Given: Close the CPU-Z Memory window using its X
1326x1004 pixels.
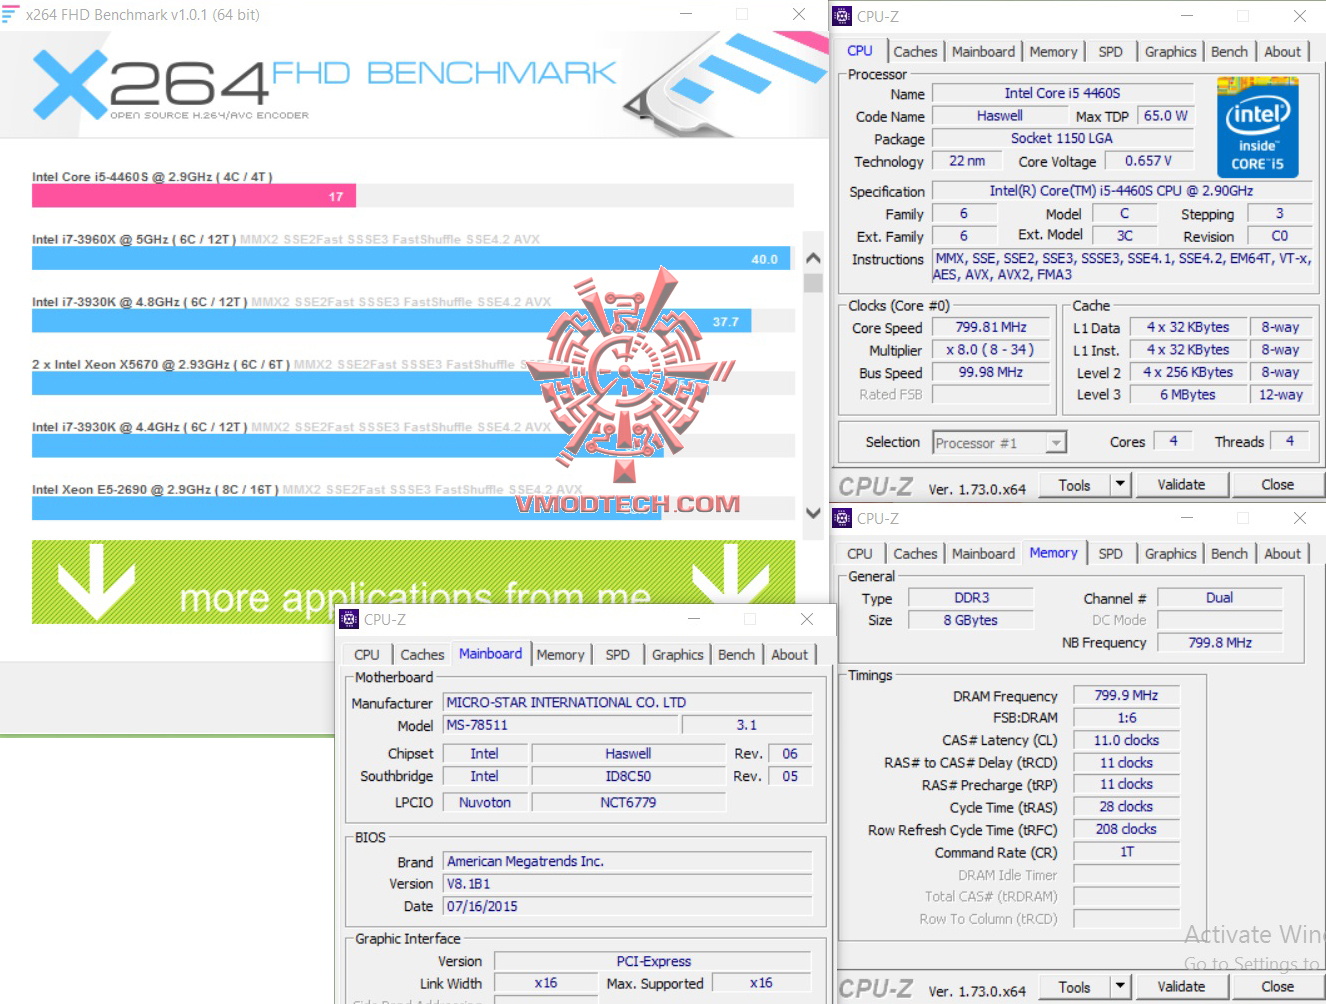Looking at the screenshot, I should point(1299,518).
